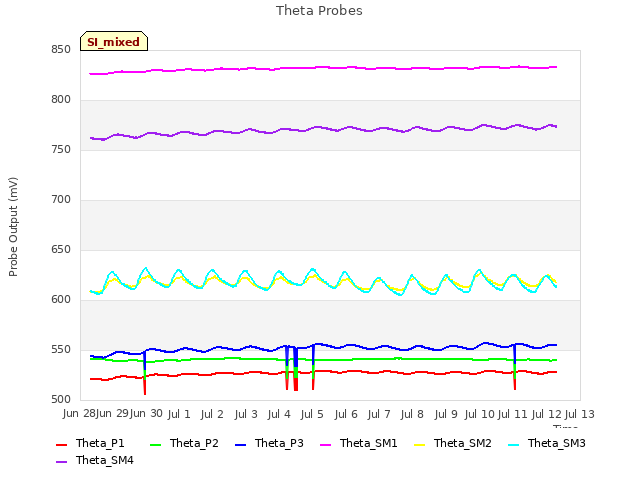The width and height of the screenshot is (640, 480).
Task: Click the Jul 2 x-axis date label
Action: coord(212,414)
